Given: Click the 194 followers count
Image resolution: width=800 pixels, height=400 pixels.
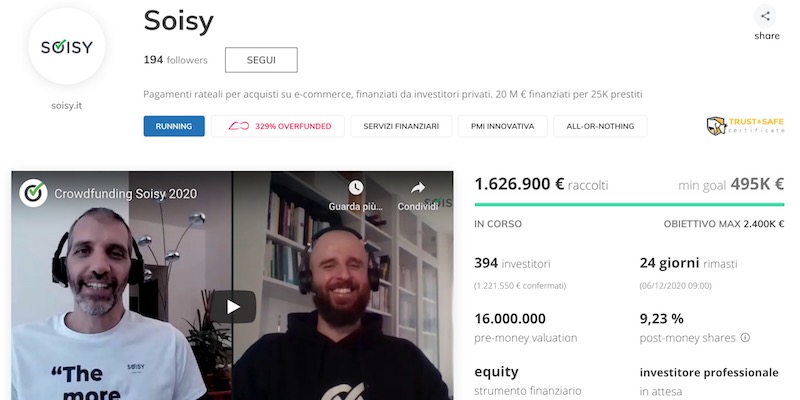Looking at the screenshot, I should (176, 60).
